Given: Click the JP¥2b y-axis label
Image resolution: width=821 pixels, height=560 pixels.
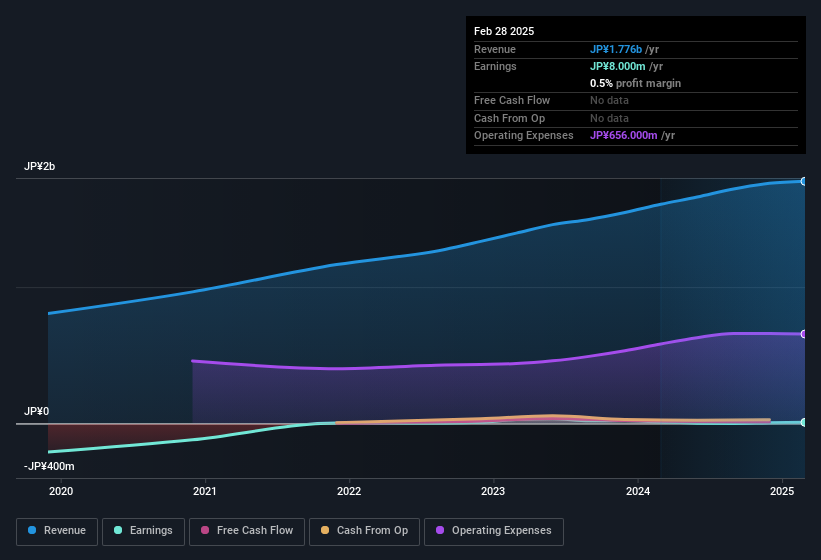Looking at the screenshot, I should (x=39, y=166).
